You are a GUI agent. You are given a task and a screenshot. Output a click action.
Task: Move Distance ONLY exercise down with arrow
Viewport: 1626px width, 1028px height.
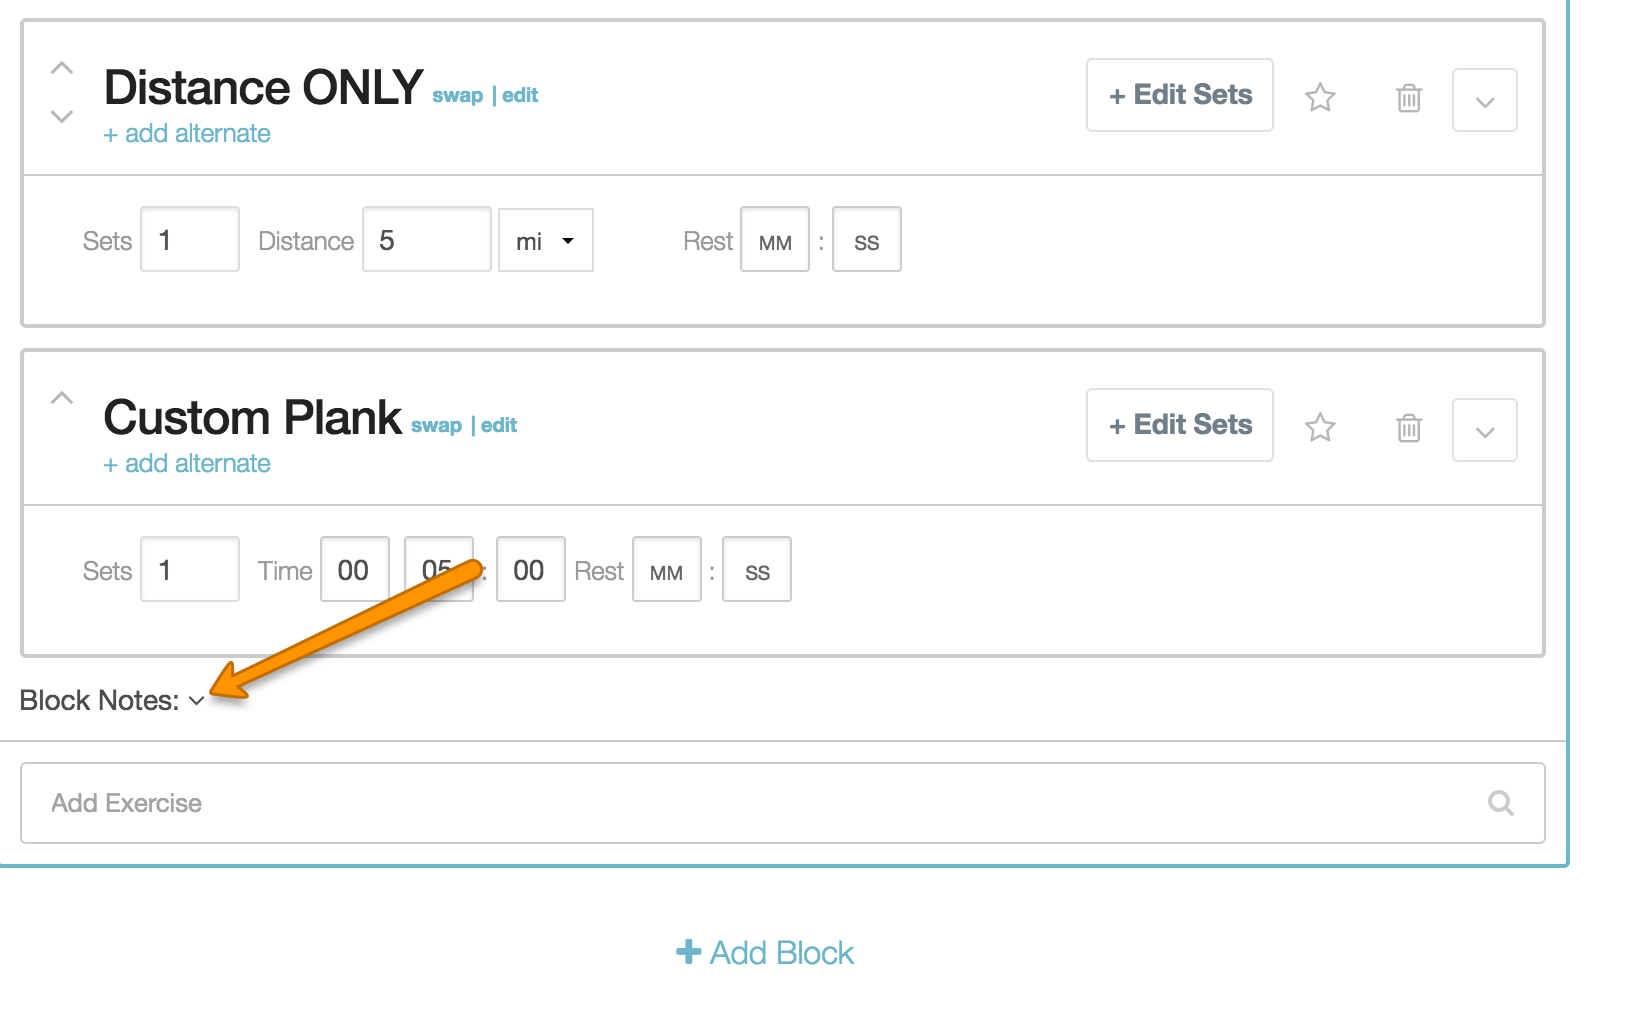click(62, 116)
